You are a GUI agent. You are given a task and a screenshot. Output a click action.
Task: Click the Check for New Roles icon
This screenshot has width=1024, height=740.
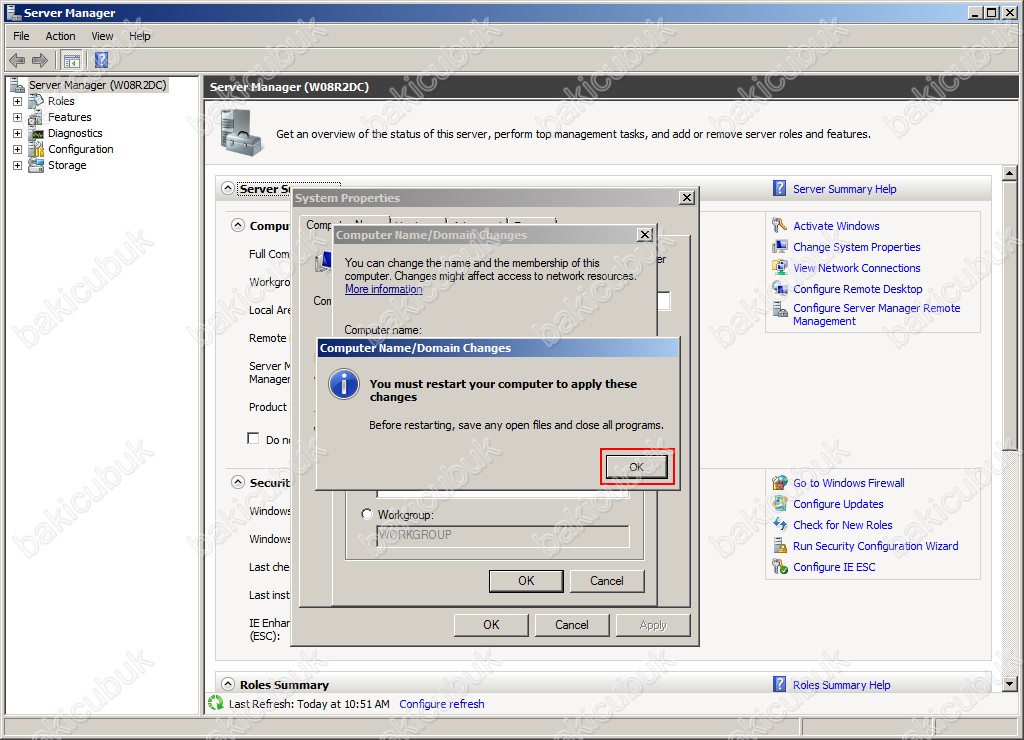779,525
